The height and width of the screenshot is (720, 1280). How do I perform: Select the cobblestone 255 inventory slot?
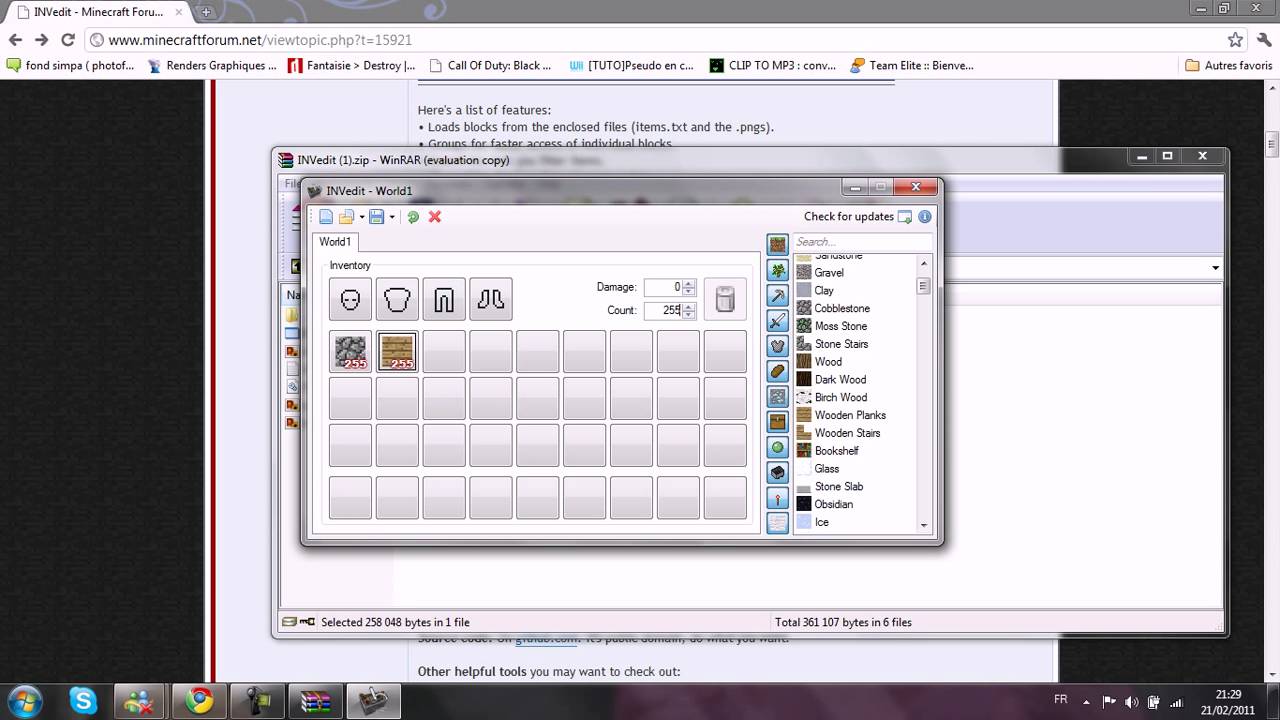(350, 352)
